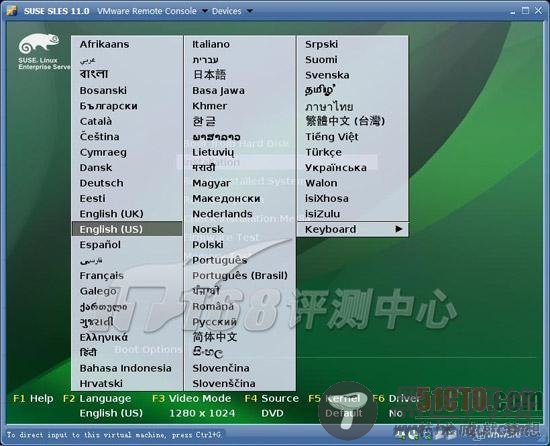550x446 pixels.
Task: Open VMware Remote Console dropdown menu
Action: pyautogui.click(x=152, y=11)
